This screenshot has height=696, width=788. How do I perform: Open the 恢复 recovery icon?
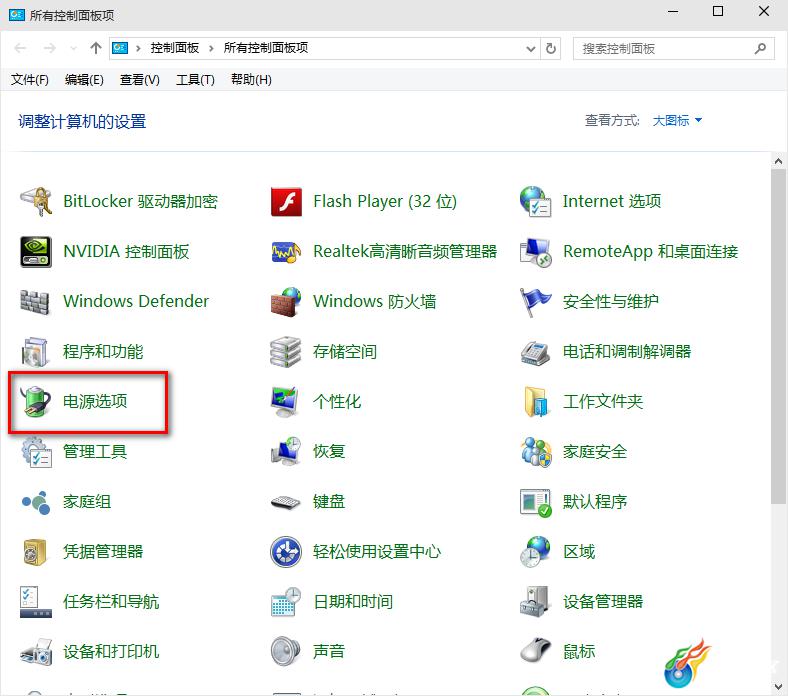pyautogui.click(x=286, y=452)
